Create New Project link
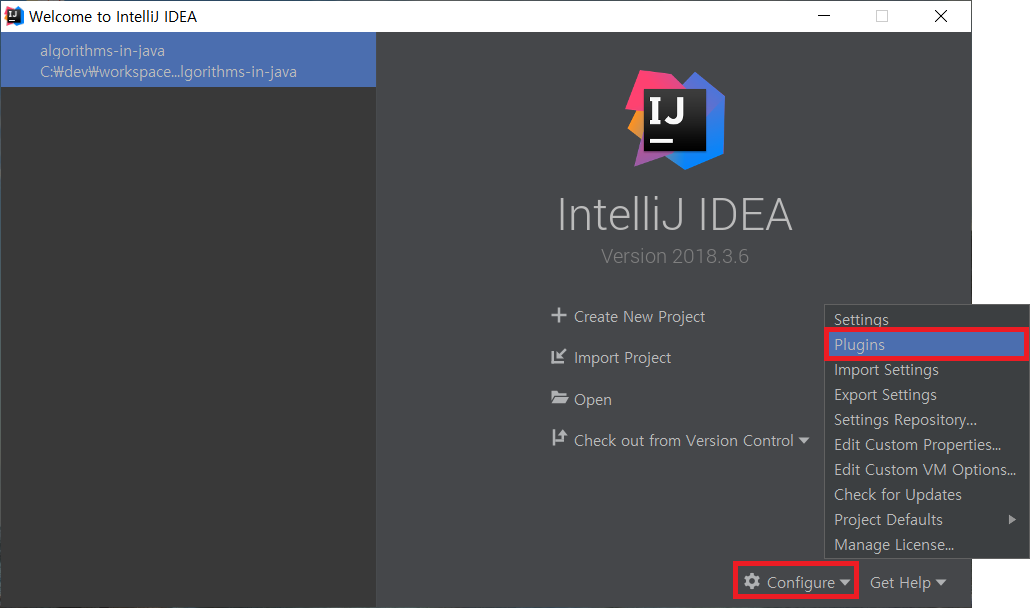 pyautogui.click(x=639, y=317)
